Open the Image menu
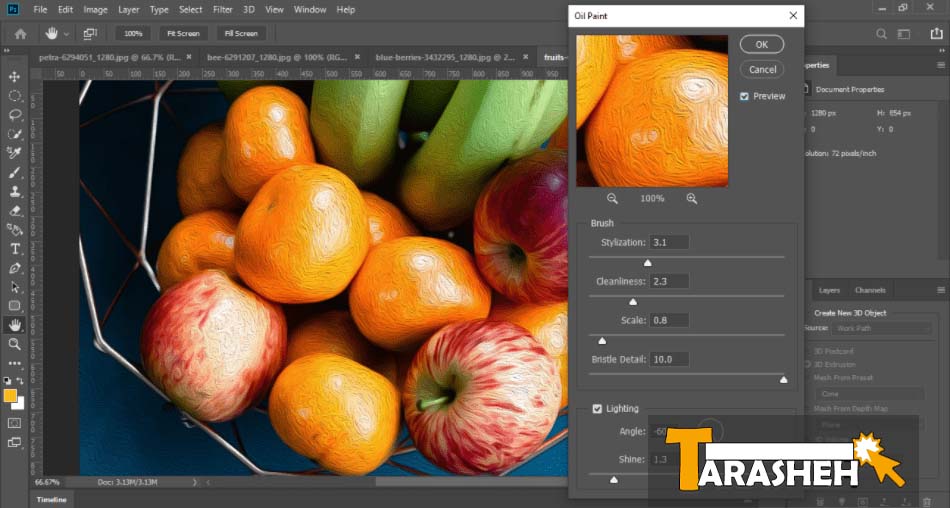Image resolution: width=950 pixels, height=508 pixels. (x=95, y=10)
